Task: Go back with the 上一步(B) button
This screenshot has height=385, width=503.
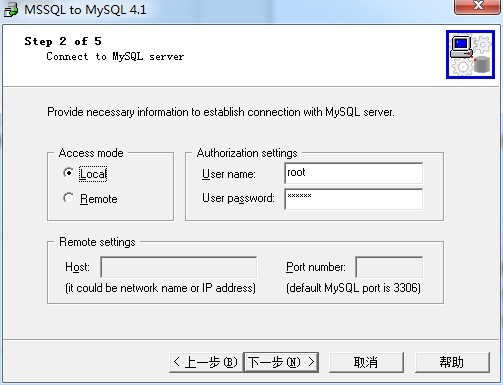Action: click(206, 362)
